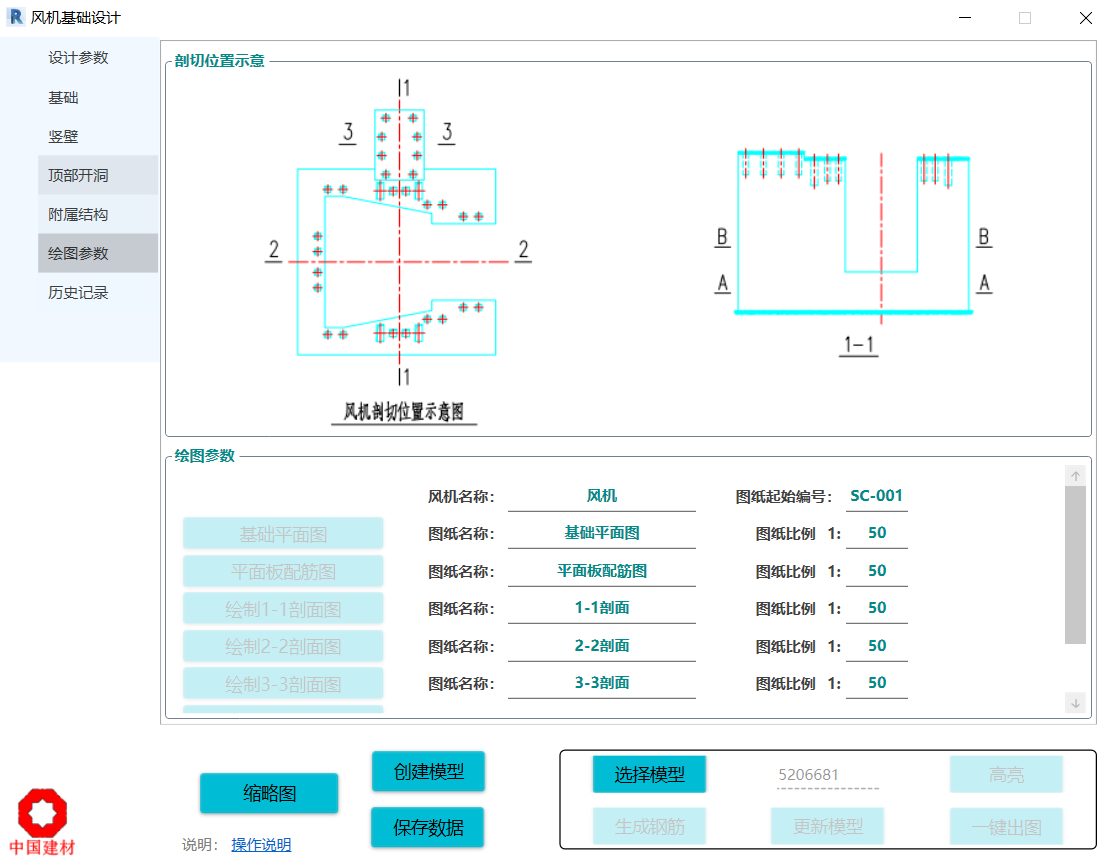Edit the 3-3剖面 drawing name field
The image size is (1114, 864).
[x=602, y=683]
